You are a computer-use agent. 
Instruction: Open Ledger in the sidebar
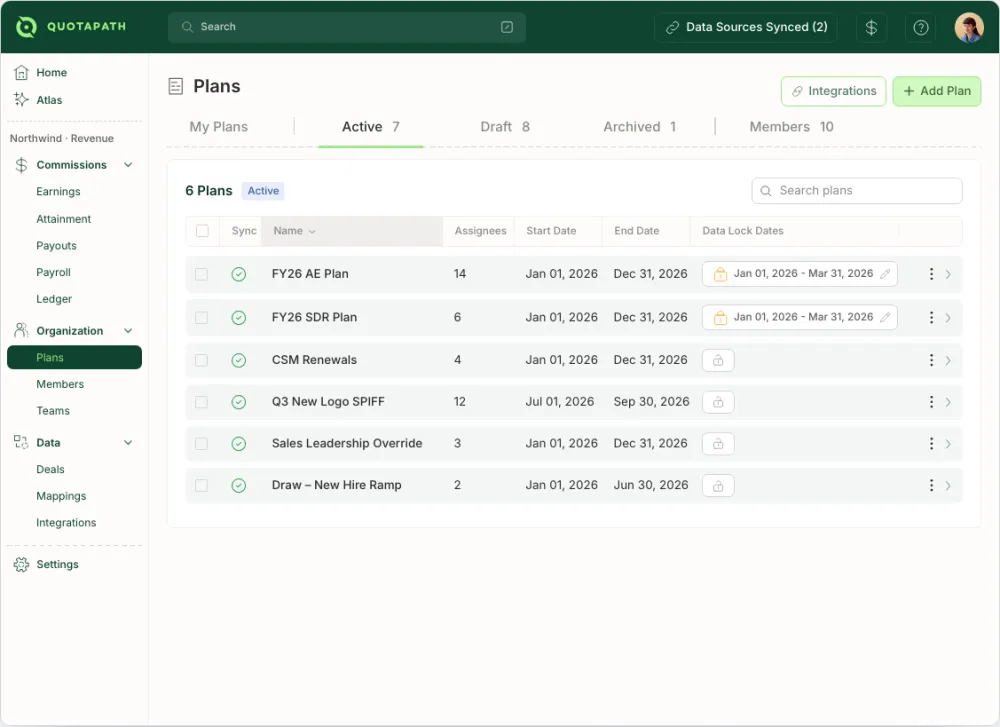(x=54, y=299)
